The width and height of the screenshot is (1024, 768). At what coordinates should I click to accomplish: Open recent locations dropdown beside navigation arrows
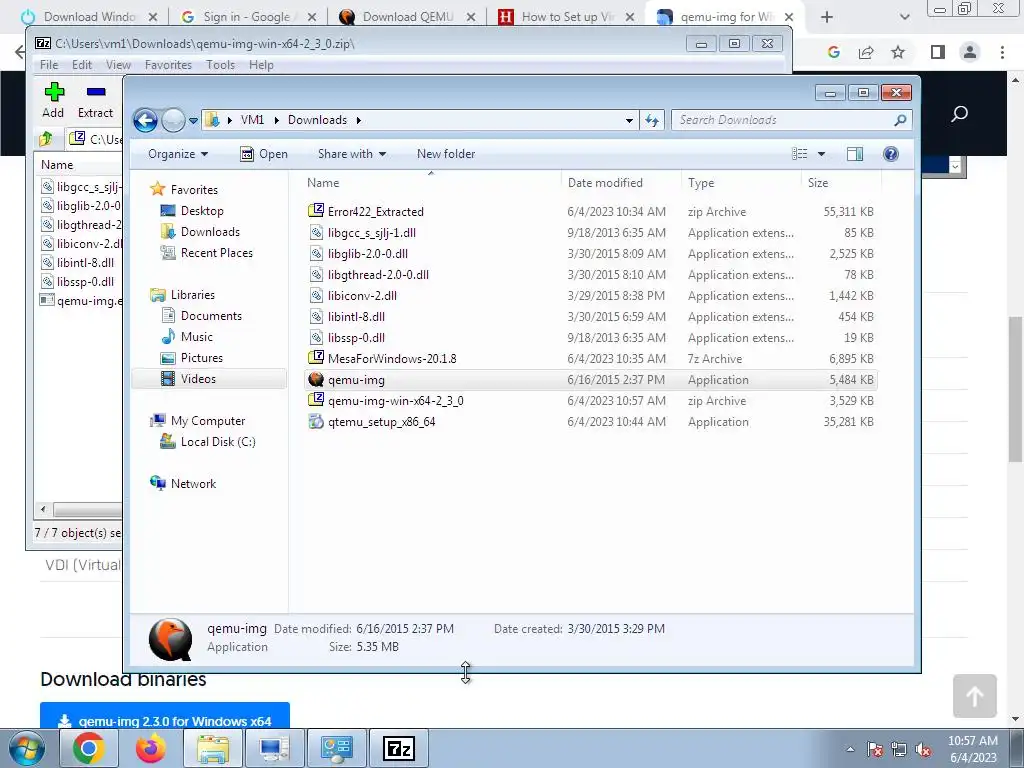point(193,121)
